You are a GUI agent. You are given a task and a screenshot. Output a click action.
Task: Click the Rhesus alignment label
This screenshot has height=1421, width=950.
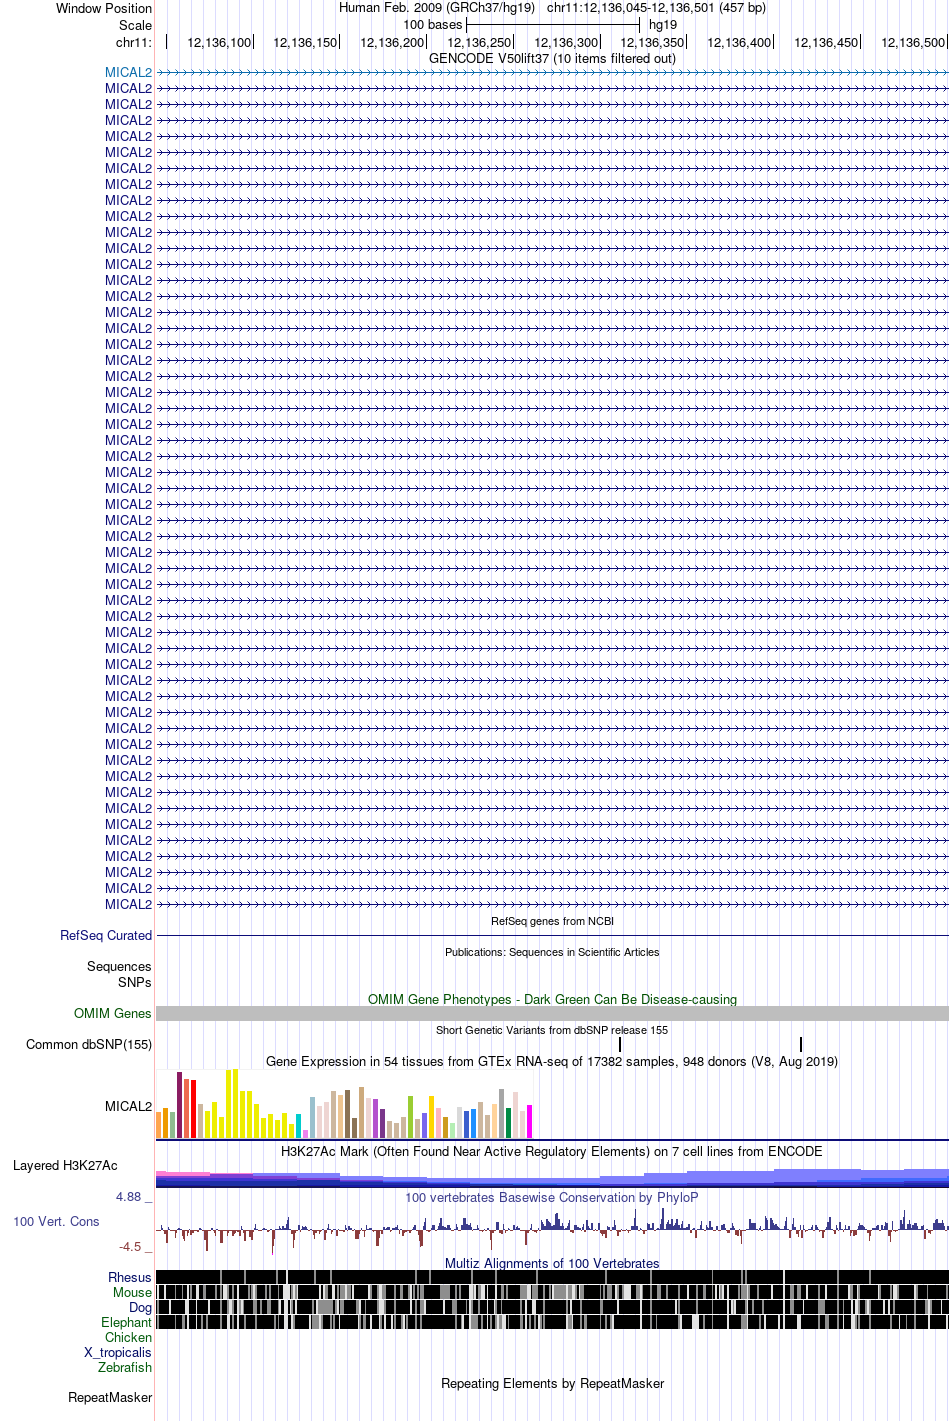pyautogui.click(x=130, y=1277)
